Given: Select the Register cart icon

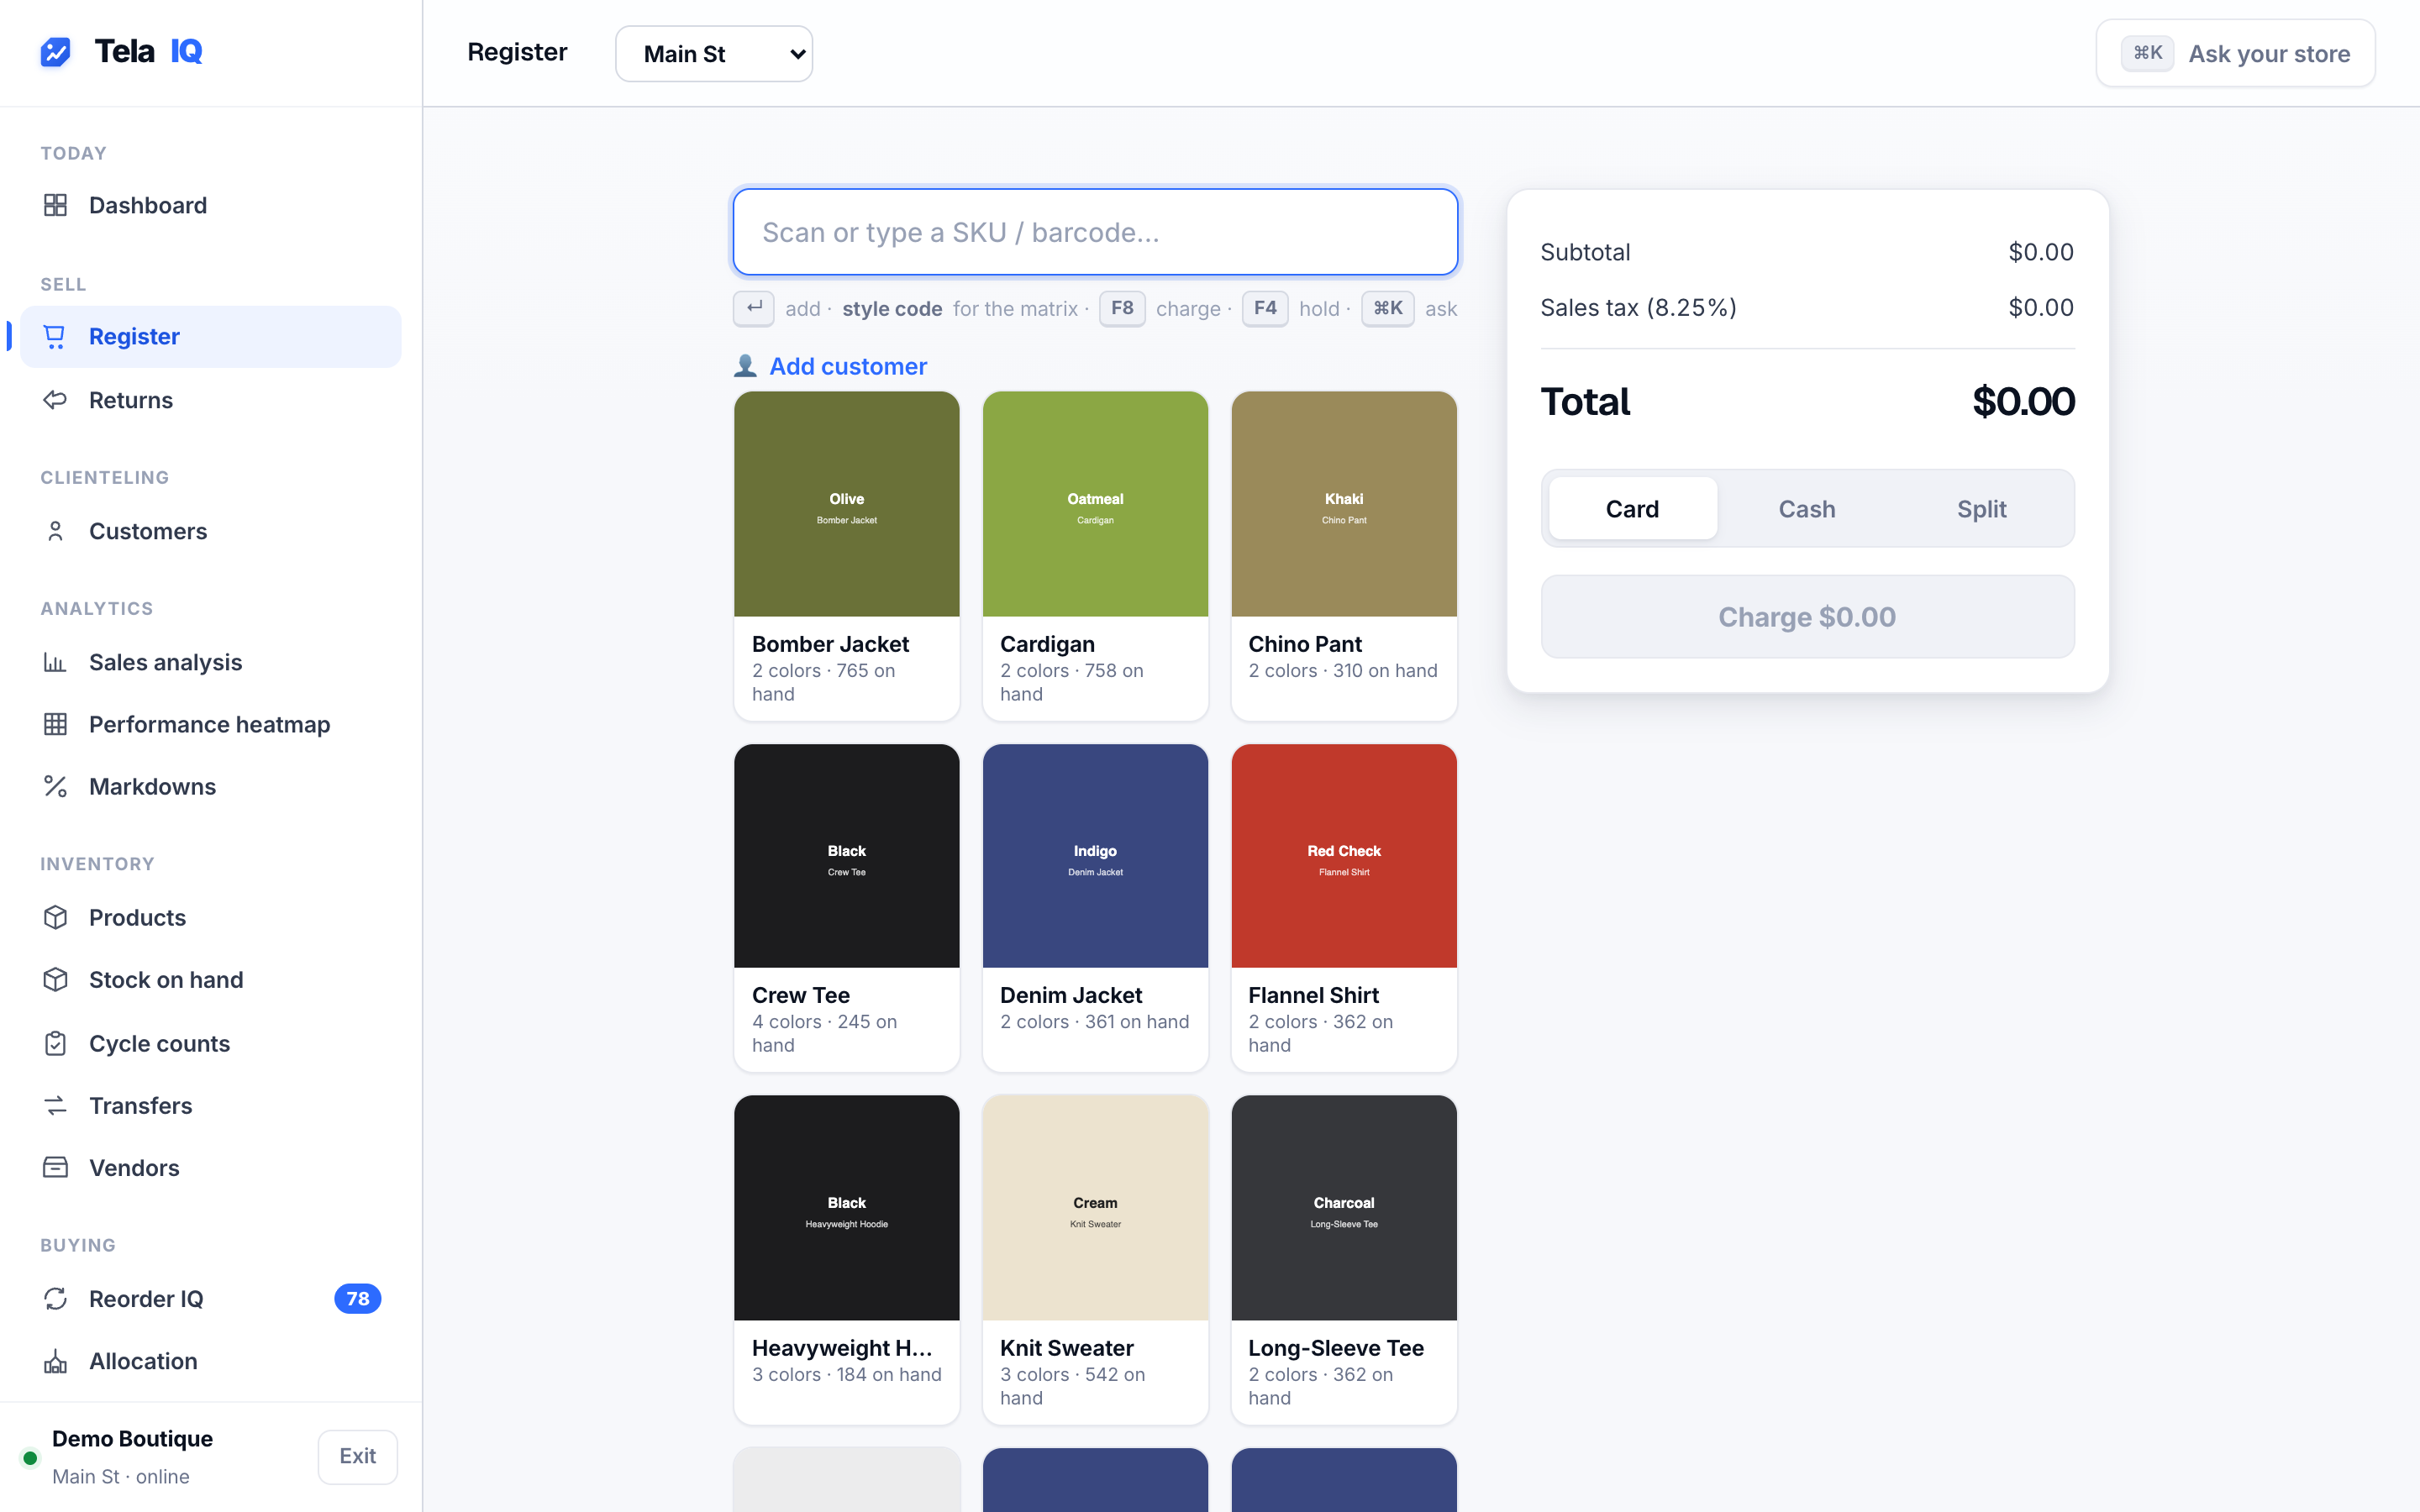Looking at the screenshot, I should click(x=55, y=337).
